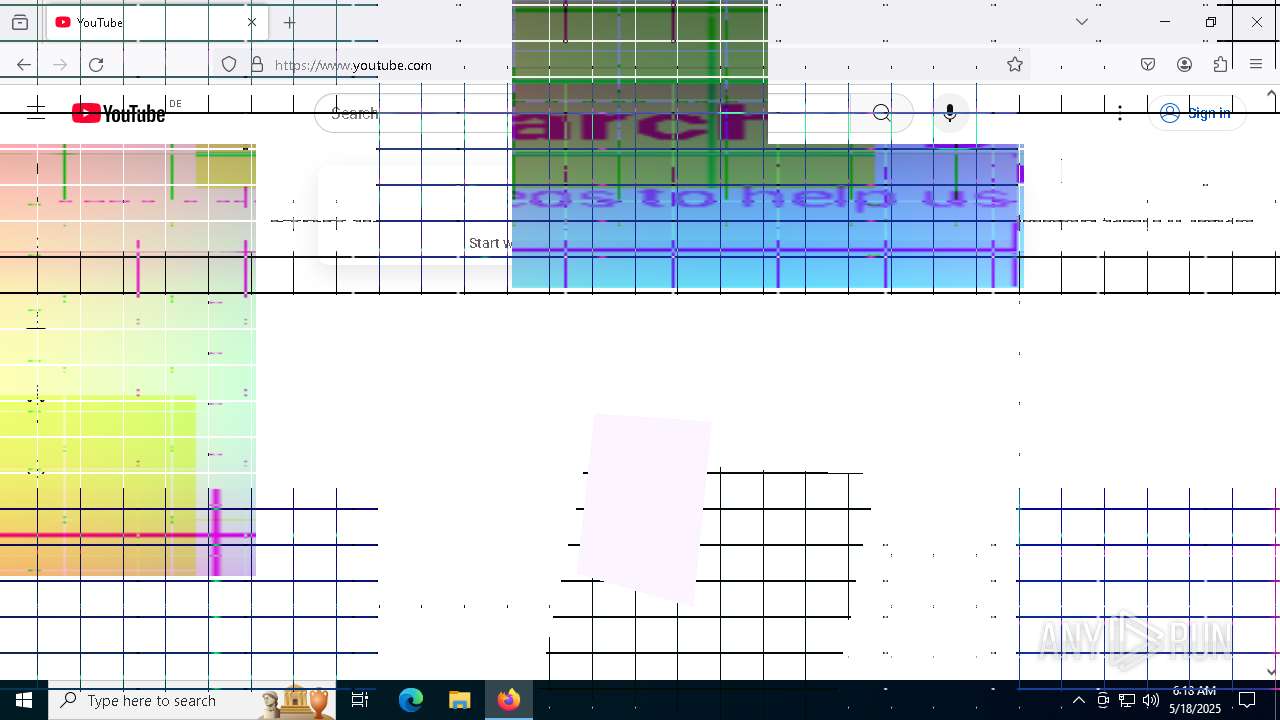This screenshot has width=1280, height=720.
Task: Open Firefox View recent browsing icon
Action: 20,22
